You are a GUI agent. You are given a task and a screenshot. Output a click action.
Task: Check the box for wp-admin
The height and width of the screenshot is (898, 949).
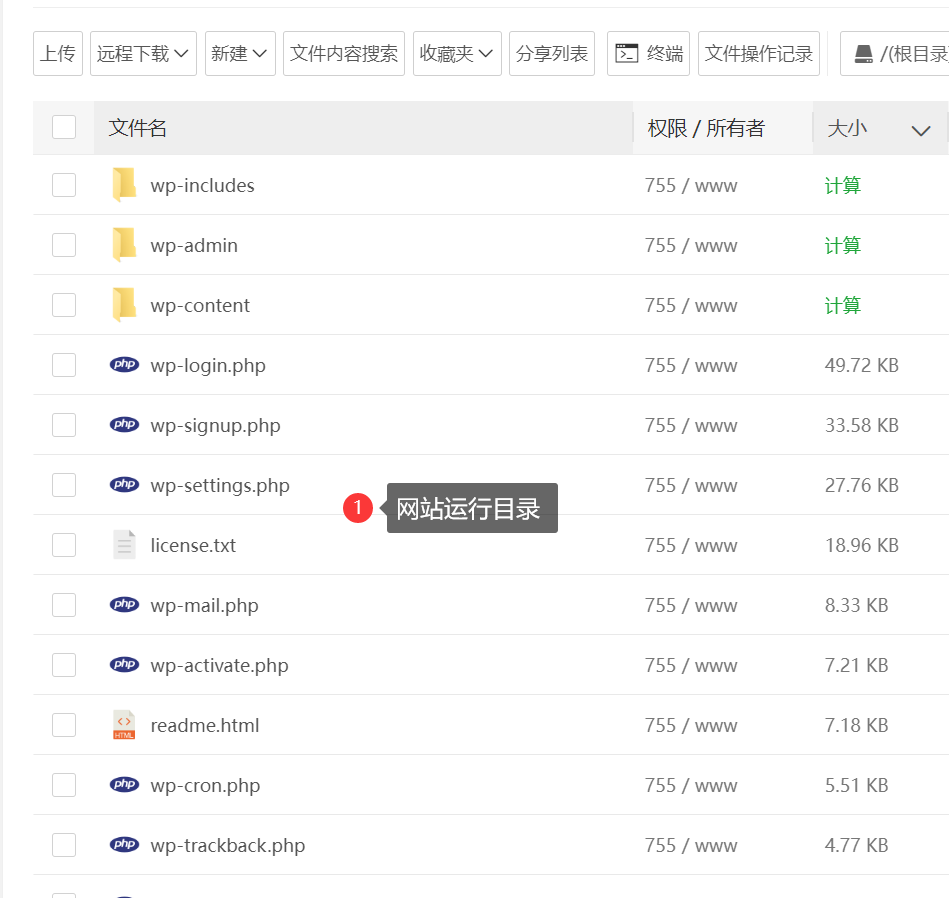(x=64, y=245)
